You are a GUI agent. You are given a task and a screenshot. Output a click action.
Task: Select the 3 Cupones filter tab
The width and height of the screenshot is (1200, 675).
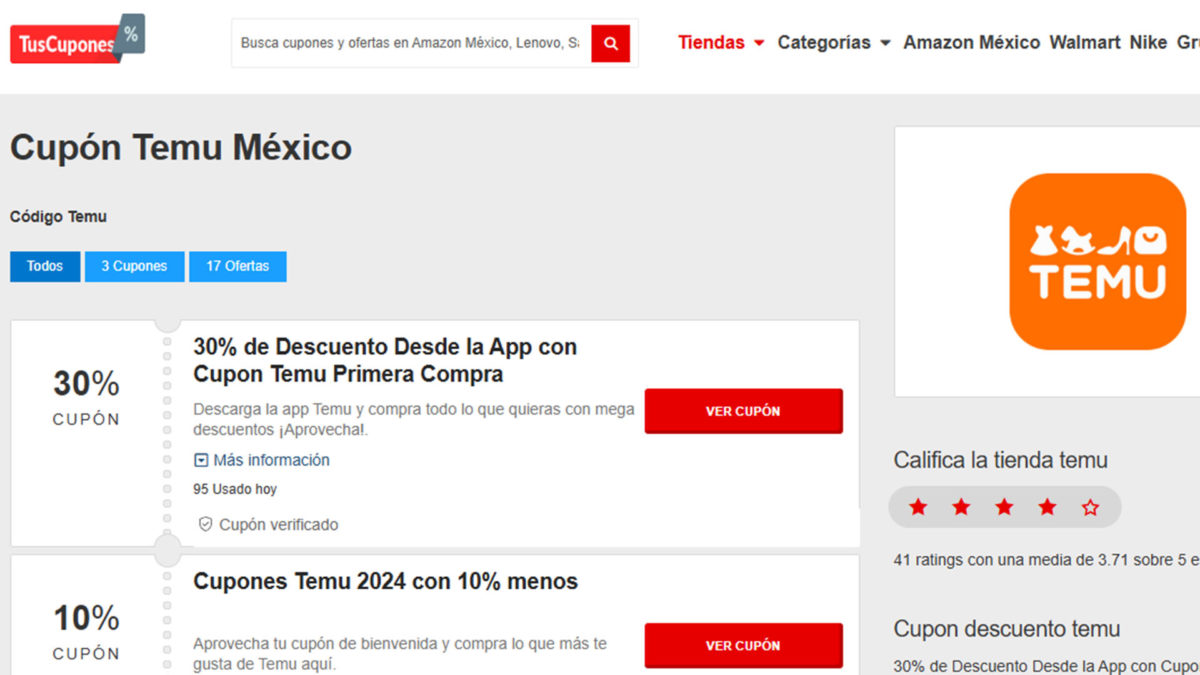point(135,266)
